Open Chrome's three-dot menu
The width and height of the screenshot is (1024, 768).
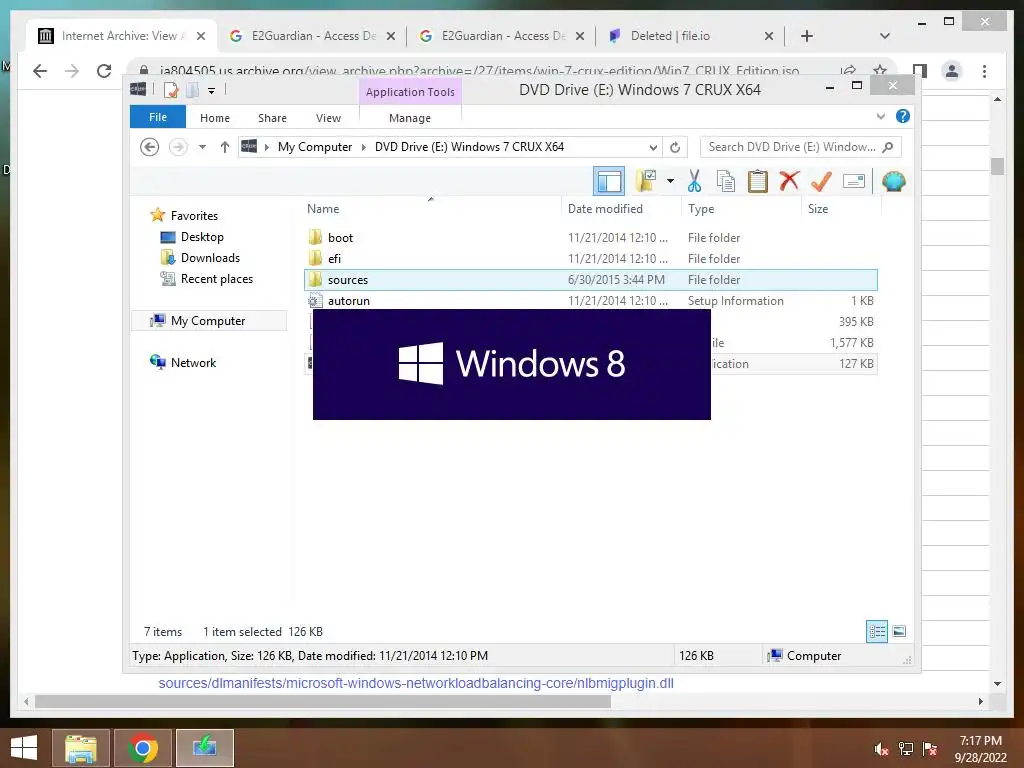(984, 71)
